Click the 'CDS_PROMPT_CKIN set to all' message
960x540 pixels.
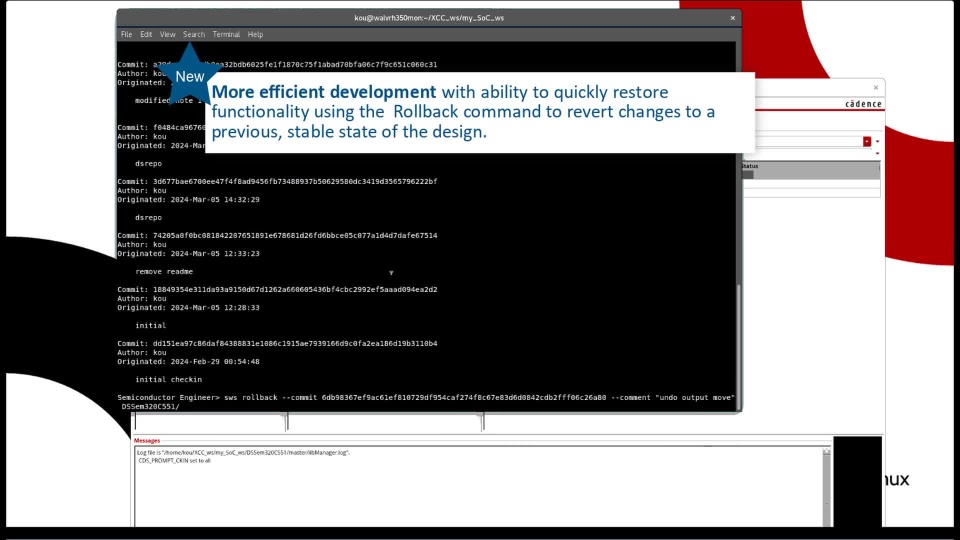point(174,460)
